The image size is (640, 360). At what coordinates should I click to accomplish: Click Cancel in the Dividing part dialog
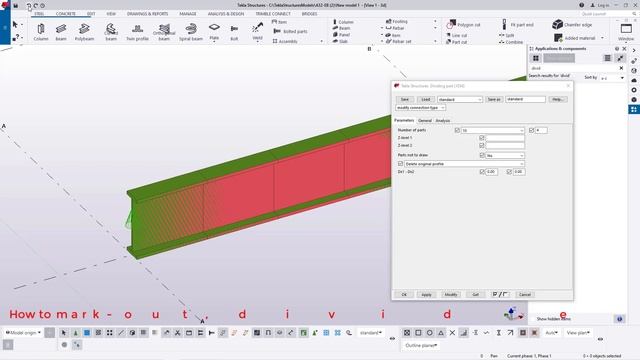tap(525, 294)
